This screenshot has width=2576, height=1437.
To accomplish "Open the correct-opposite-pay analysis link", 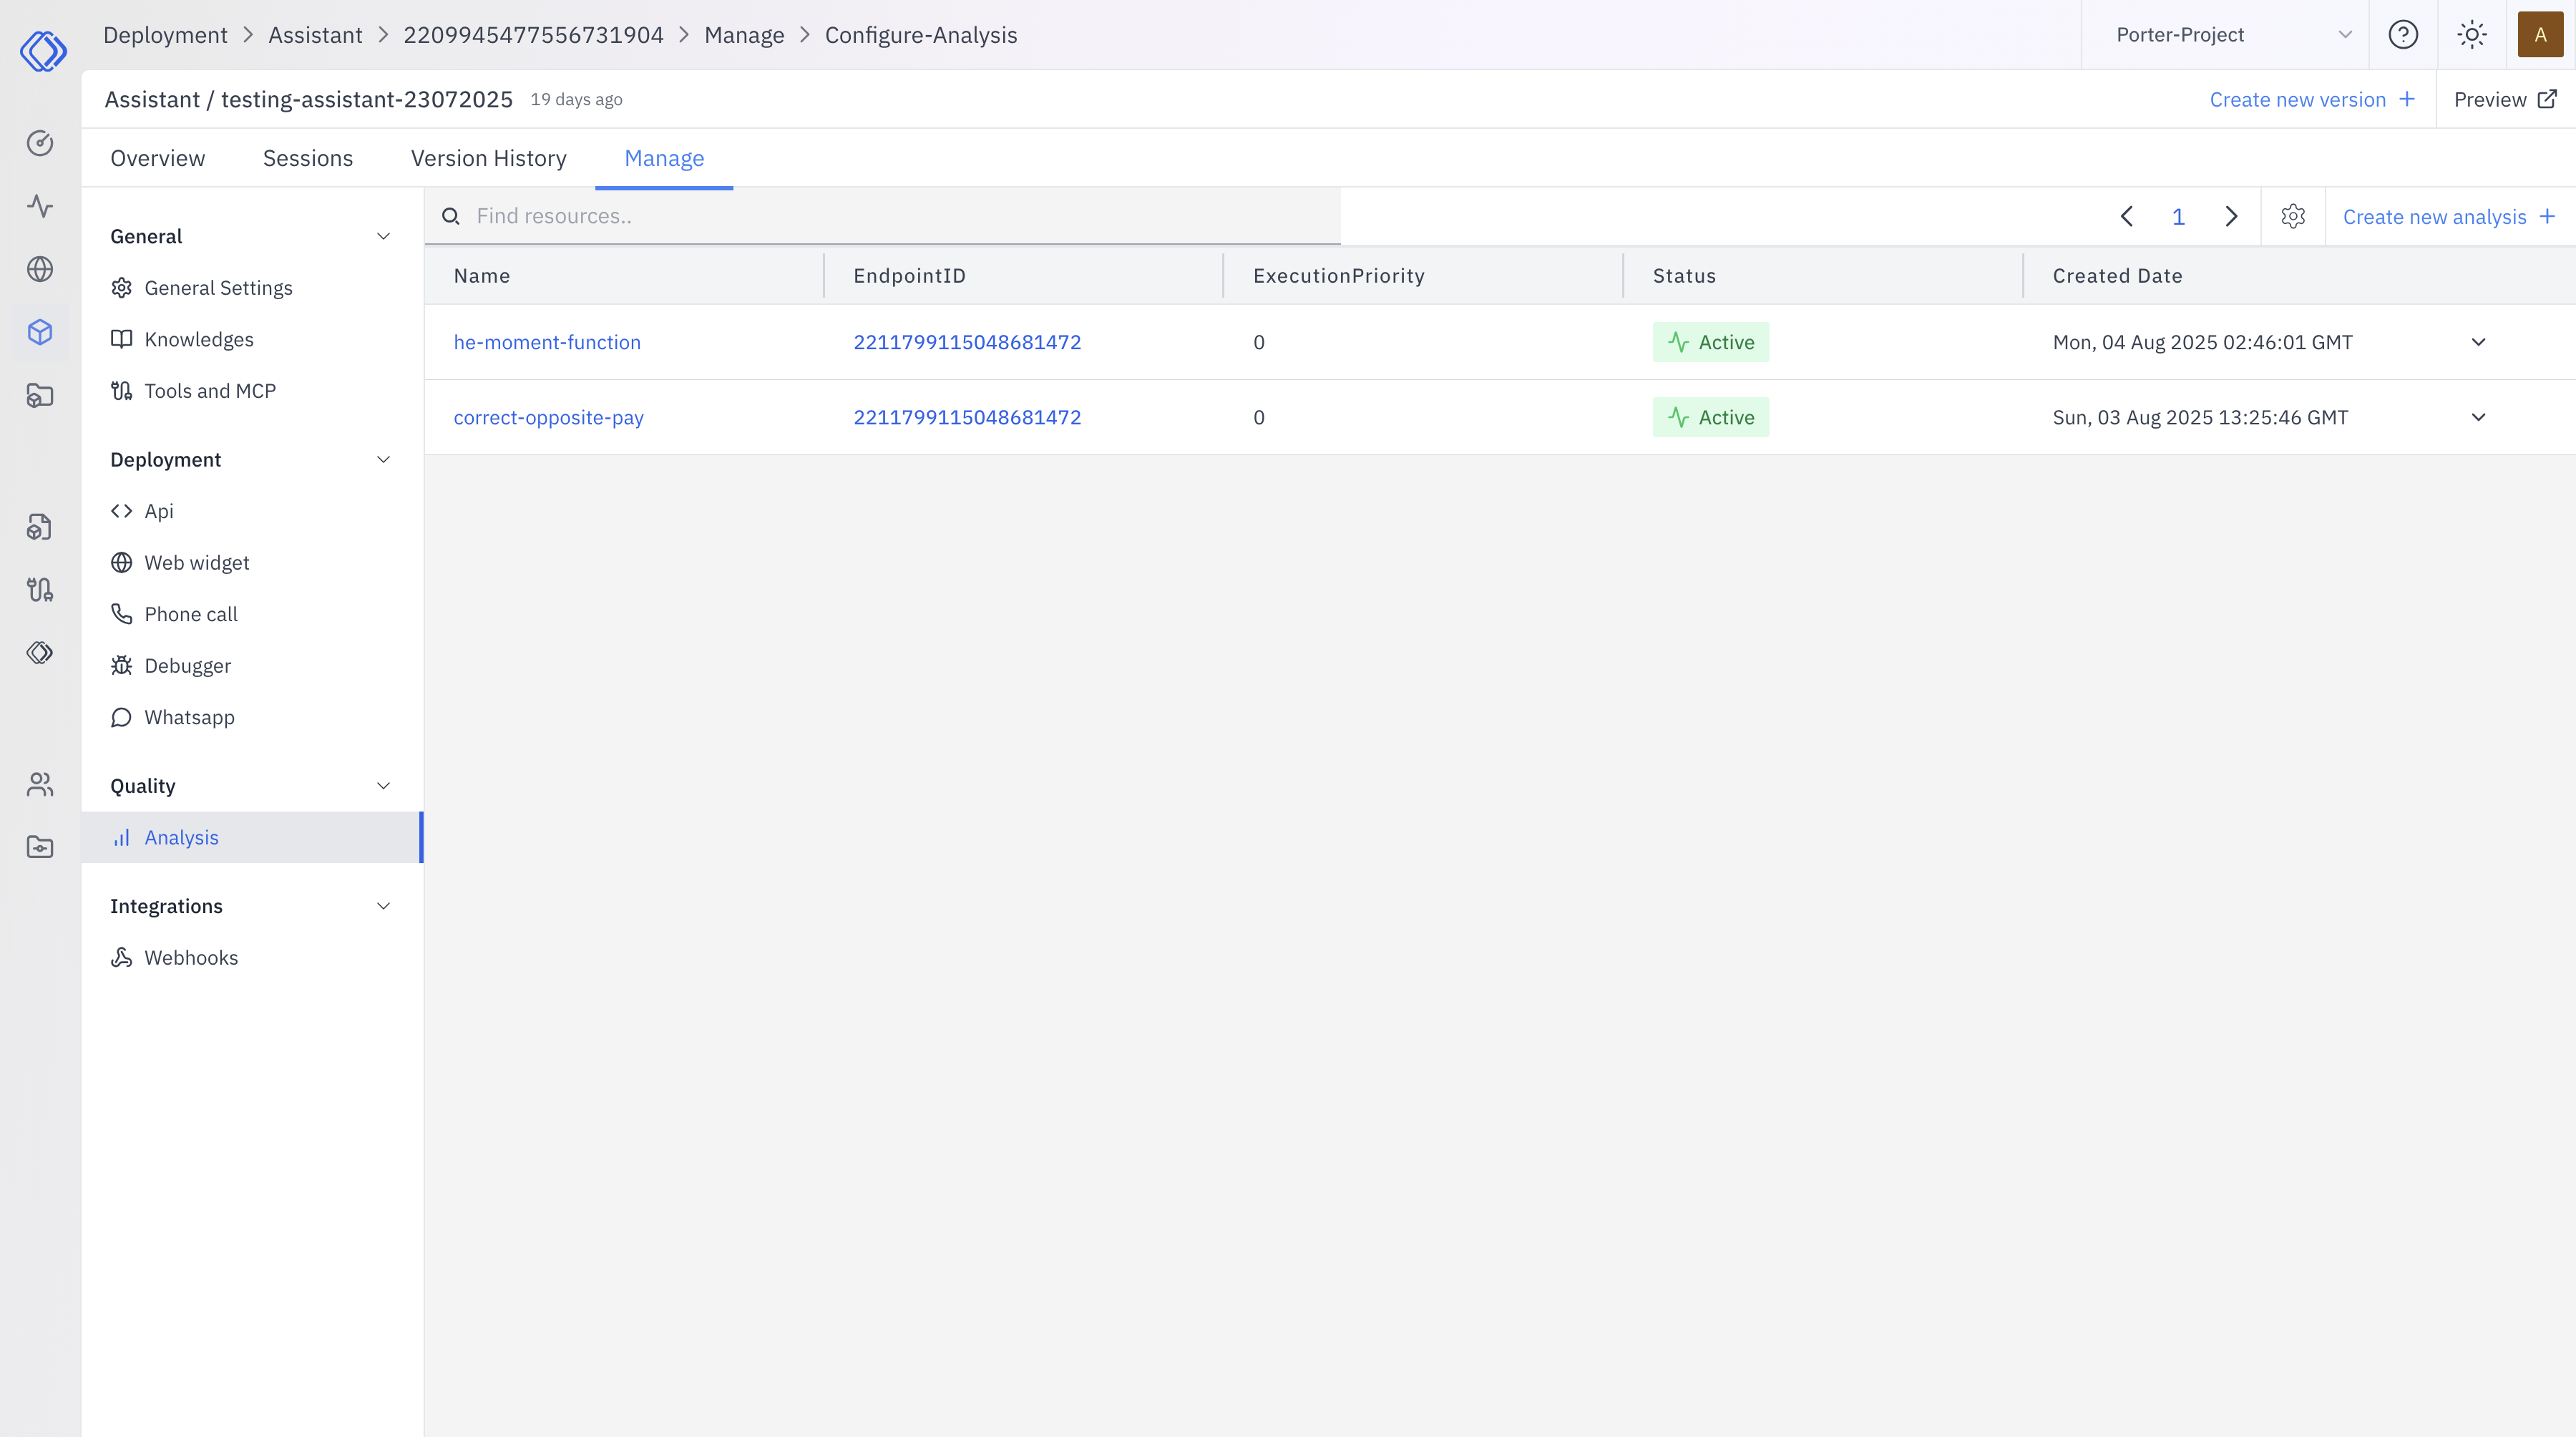I will click(x=548, y=418).
